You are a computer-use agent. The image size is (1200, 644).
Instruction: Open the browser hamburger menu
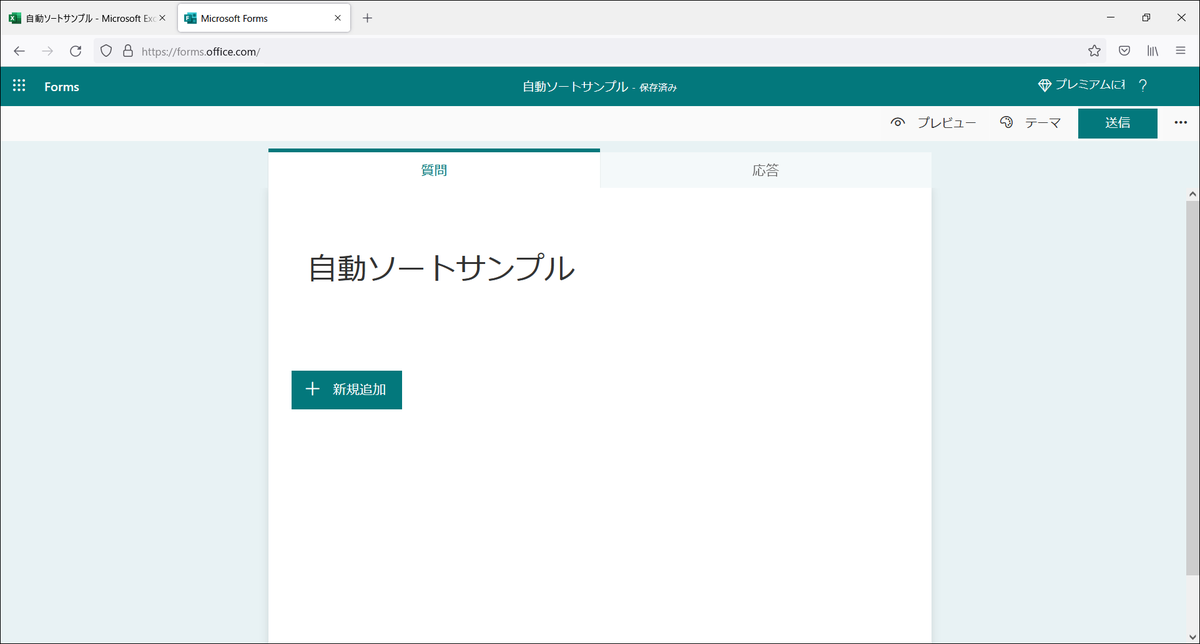click(1180, 50)
